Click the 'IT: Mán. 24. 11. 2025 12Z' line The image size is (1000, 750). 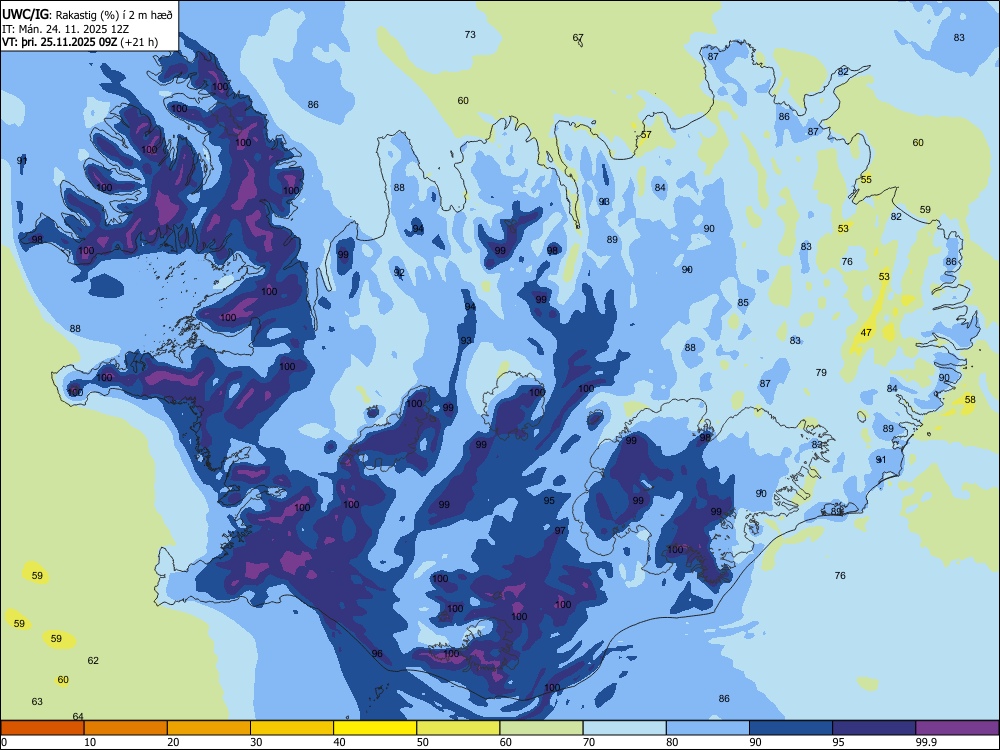pos(66,29)
